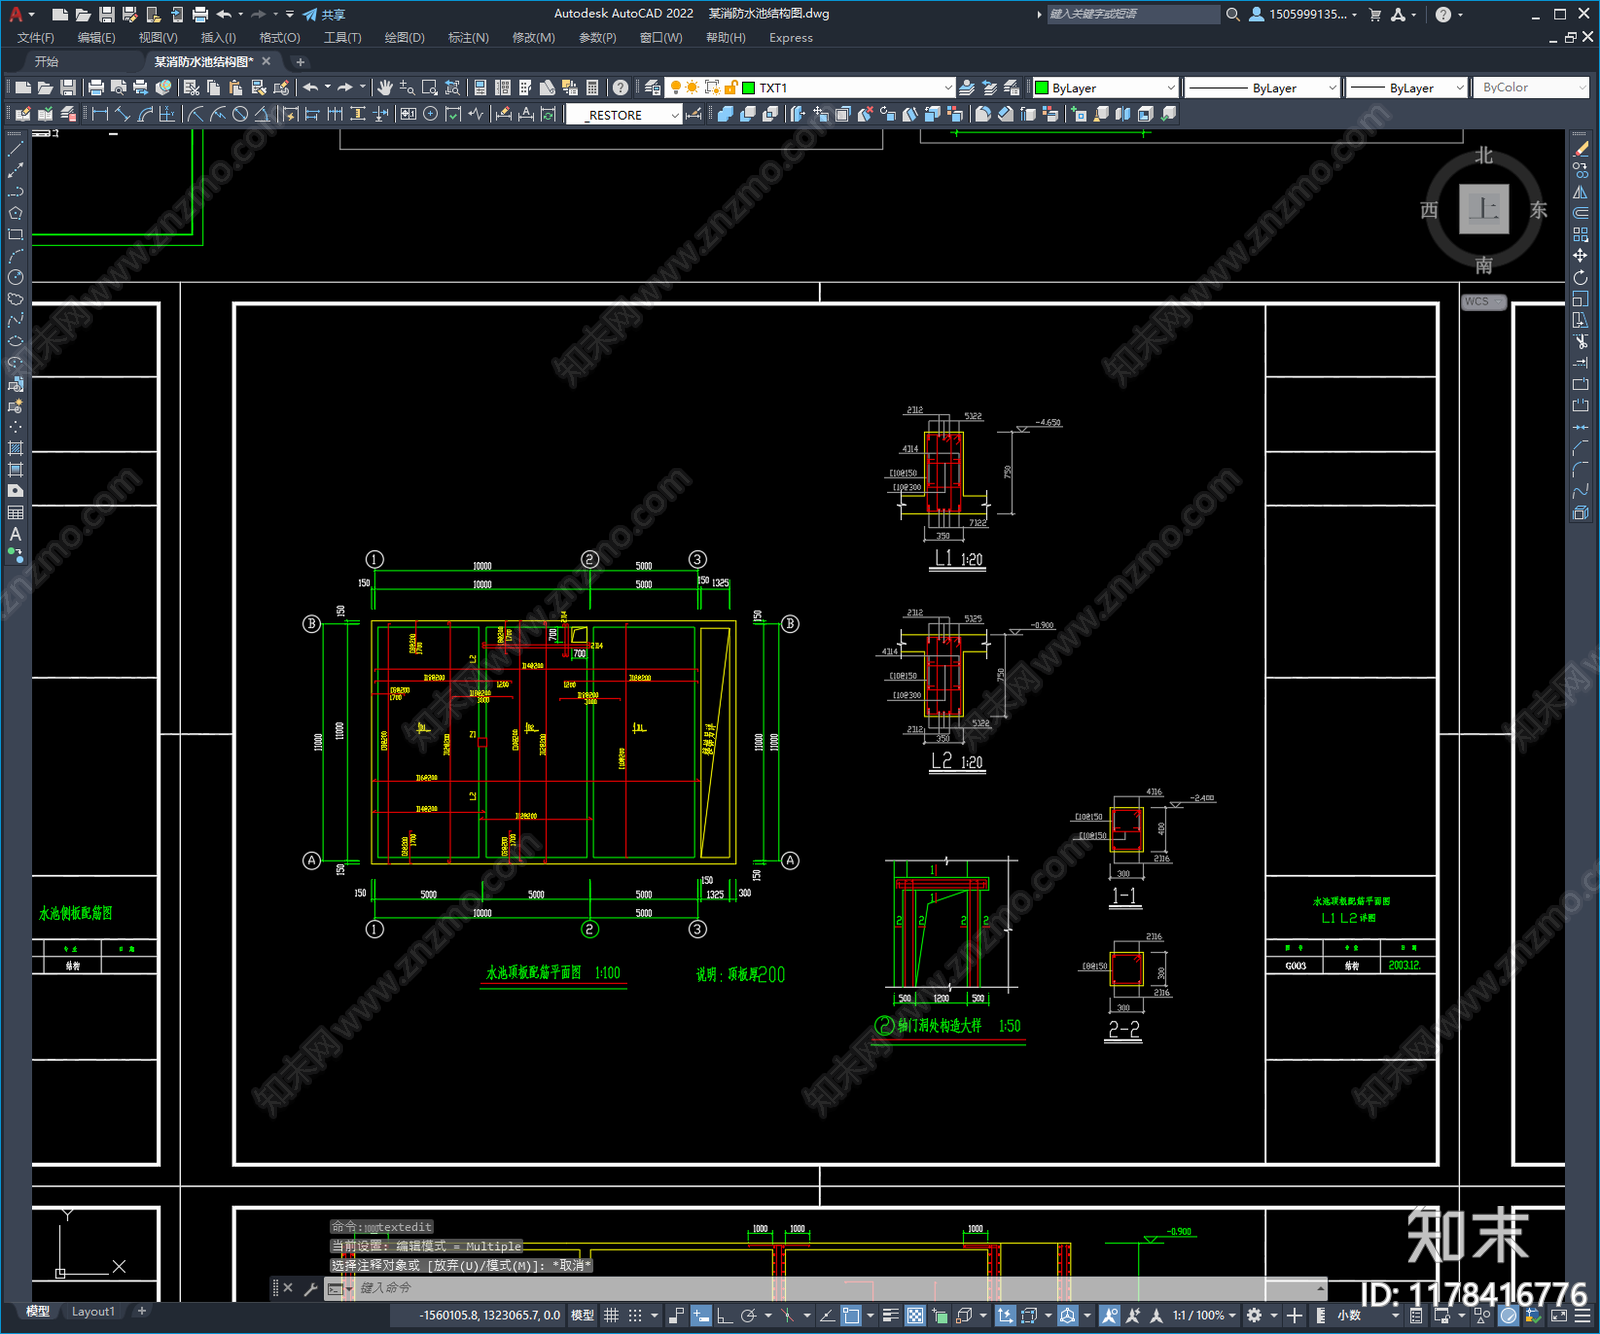Select the Table tool in left toolbar
The image size is (1600, 1334).
(x=15, y=513)
